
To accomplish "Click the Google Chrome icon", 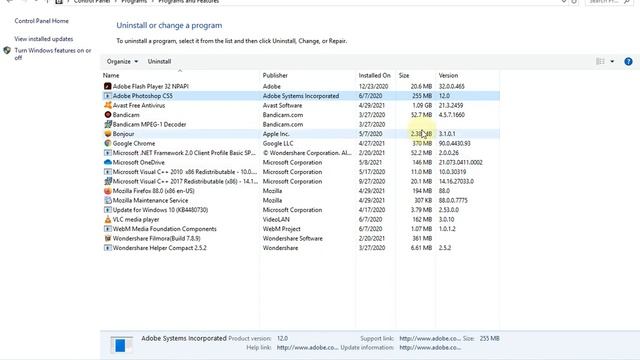I will (x=108, y=143).
